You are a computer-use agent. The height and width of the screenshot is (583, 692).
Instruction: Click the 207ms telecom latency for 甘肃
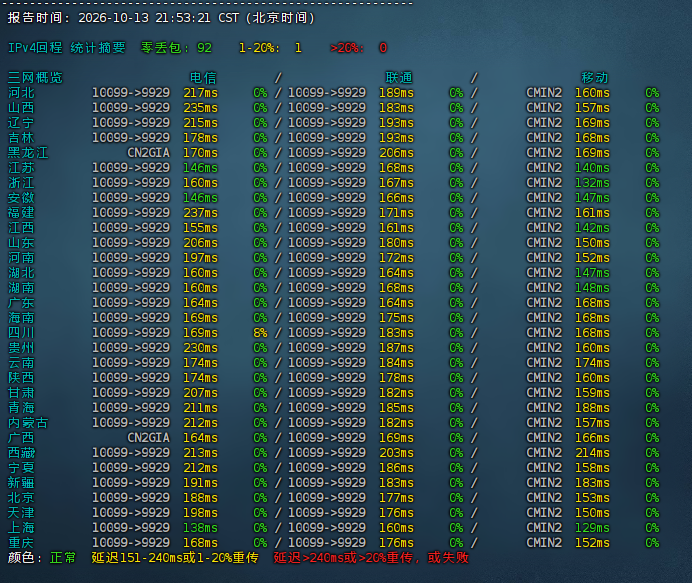[x=200, y=393]
